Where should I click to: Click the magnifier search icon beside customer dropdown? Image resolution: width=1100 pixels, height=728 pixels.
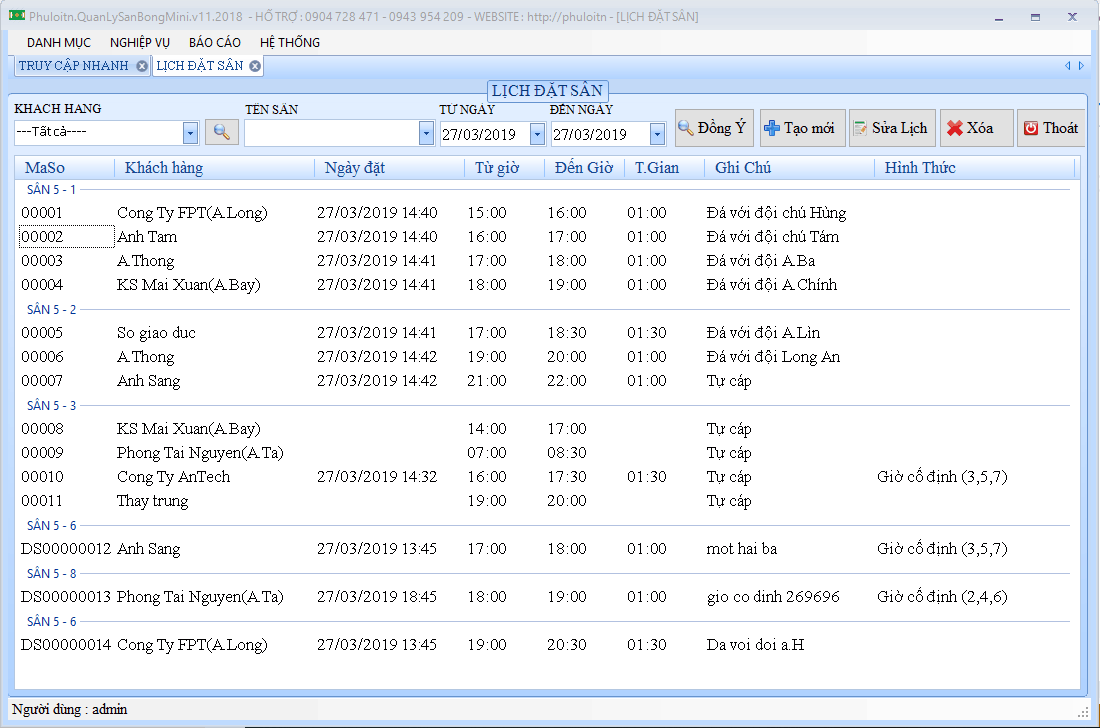[x=222, y=132]
